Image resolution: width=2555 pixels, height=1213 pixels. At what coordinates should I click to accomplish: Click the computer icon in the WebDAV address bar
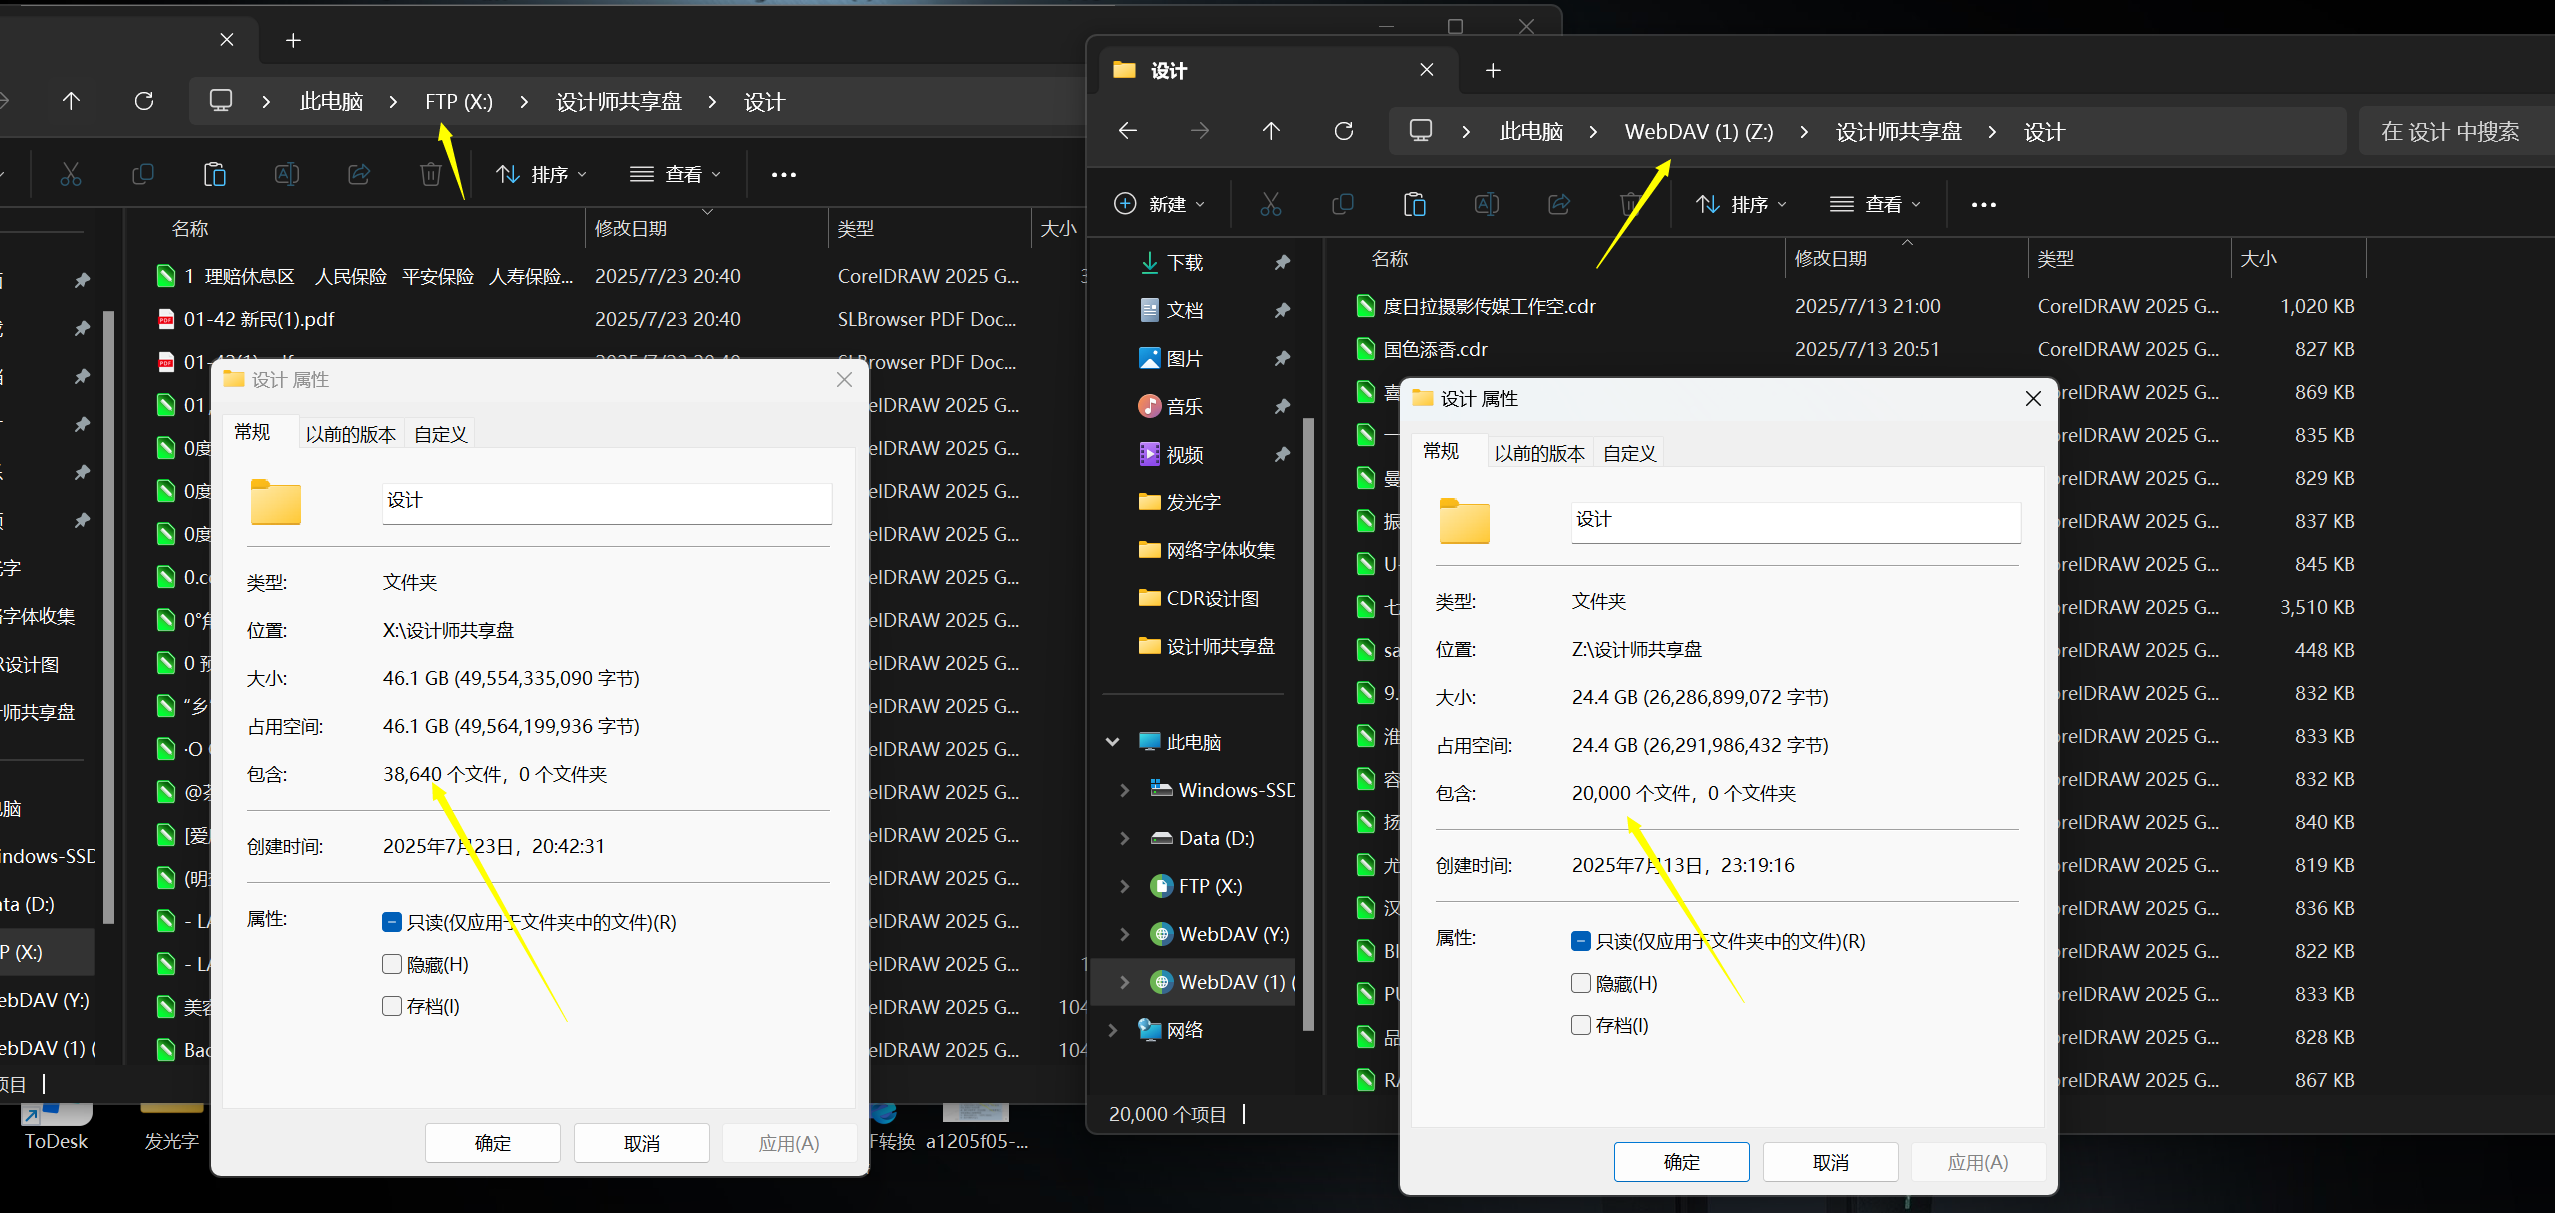tap(1420, 131)
